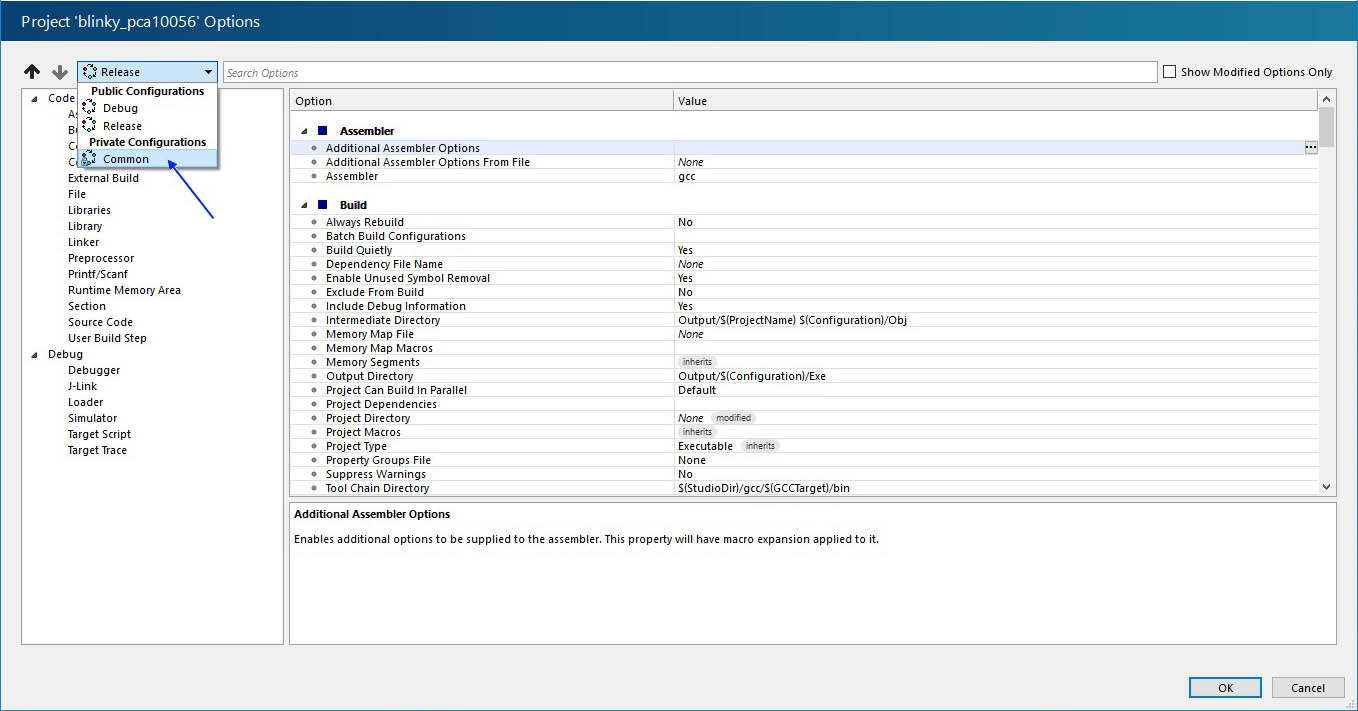The width and height of the screenshot is (1358, 711).
Task: Click the Value column header
Action: pos(692,101)
